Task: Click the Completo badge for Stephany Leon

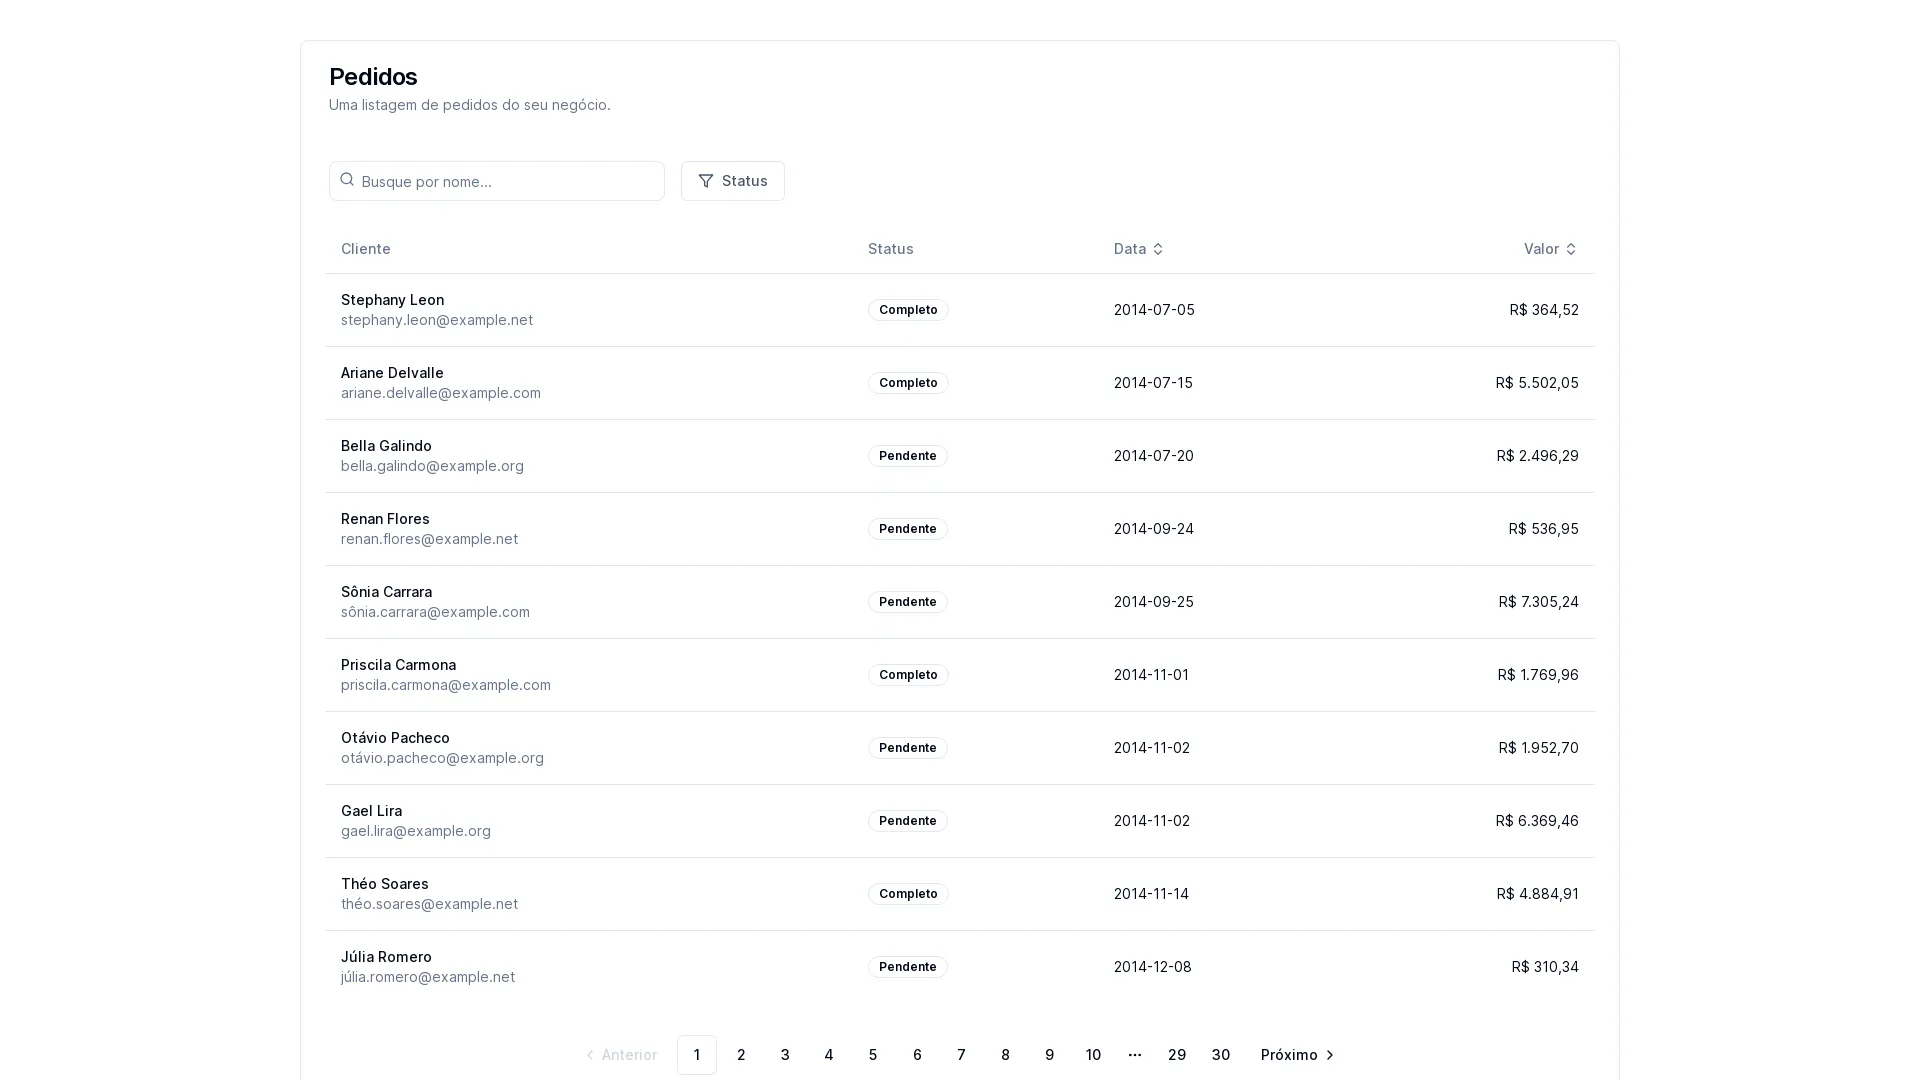Action: pyautogui.click(x=907, y=310)
